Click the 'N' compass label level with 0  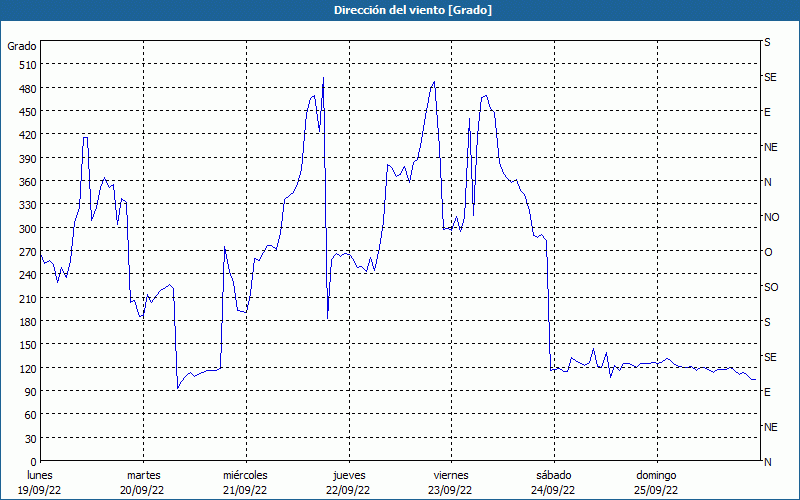(768, 462)
